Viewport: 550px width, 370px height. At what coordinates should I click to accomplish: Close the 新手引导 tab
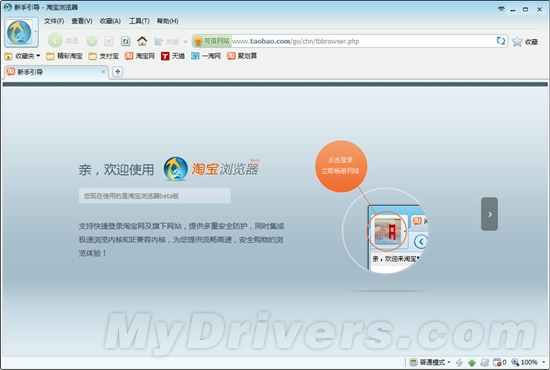[x=103, y=72]
